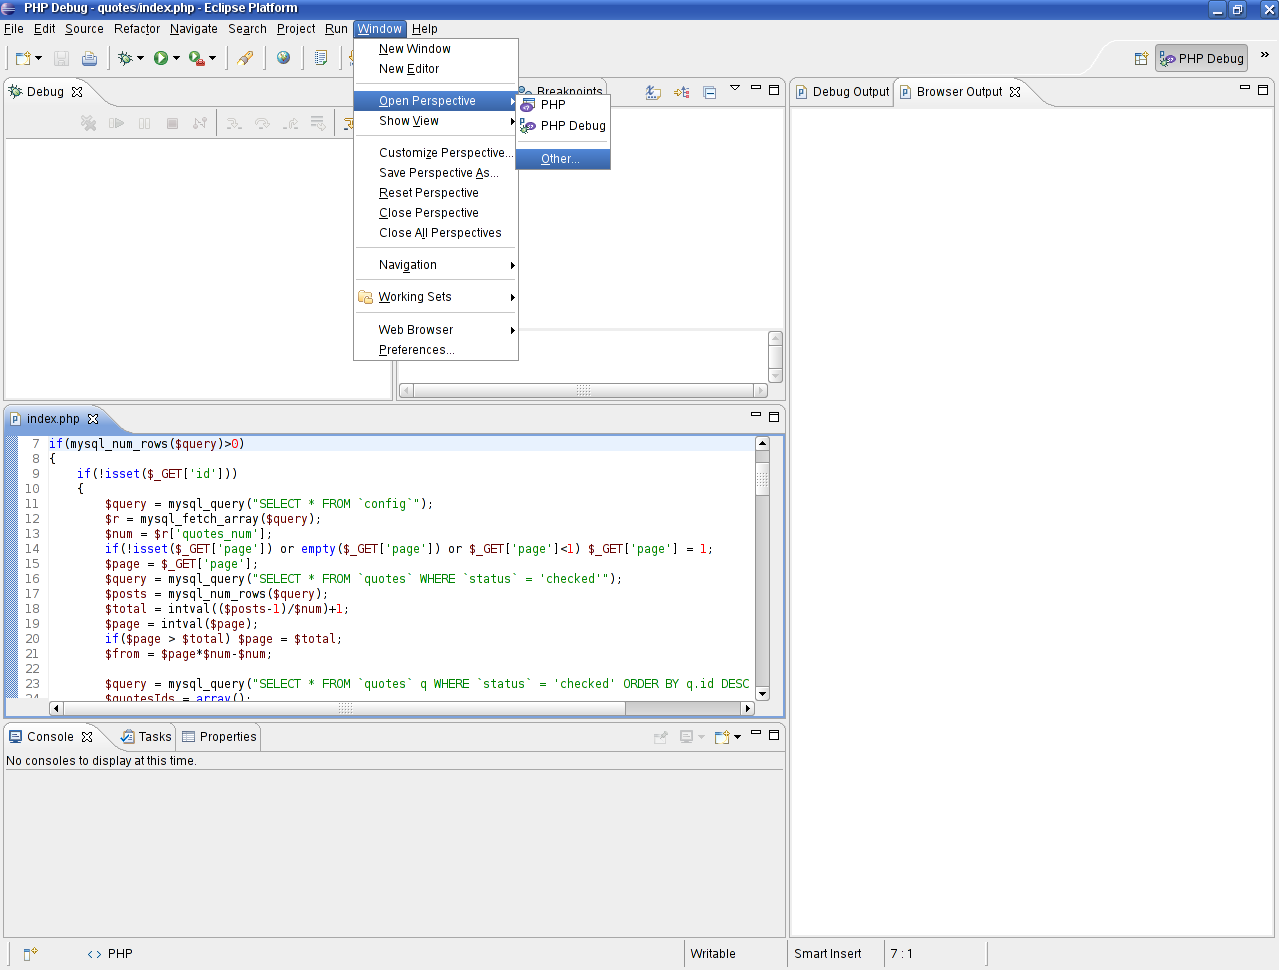Open Preferences... from Window menu
The width and height of the screenshot is (1280, 970).
(436, 350)
